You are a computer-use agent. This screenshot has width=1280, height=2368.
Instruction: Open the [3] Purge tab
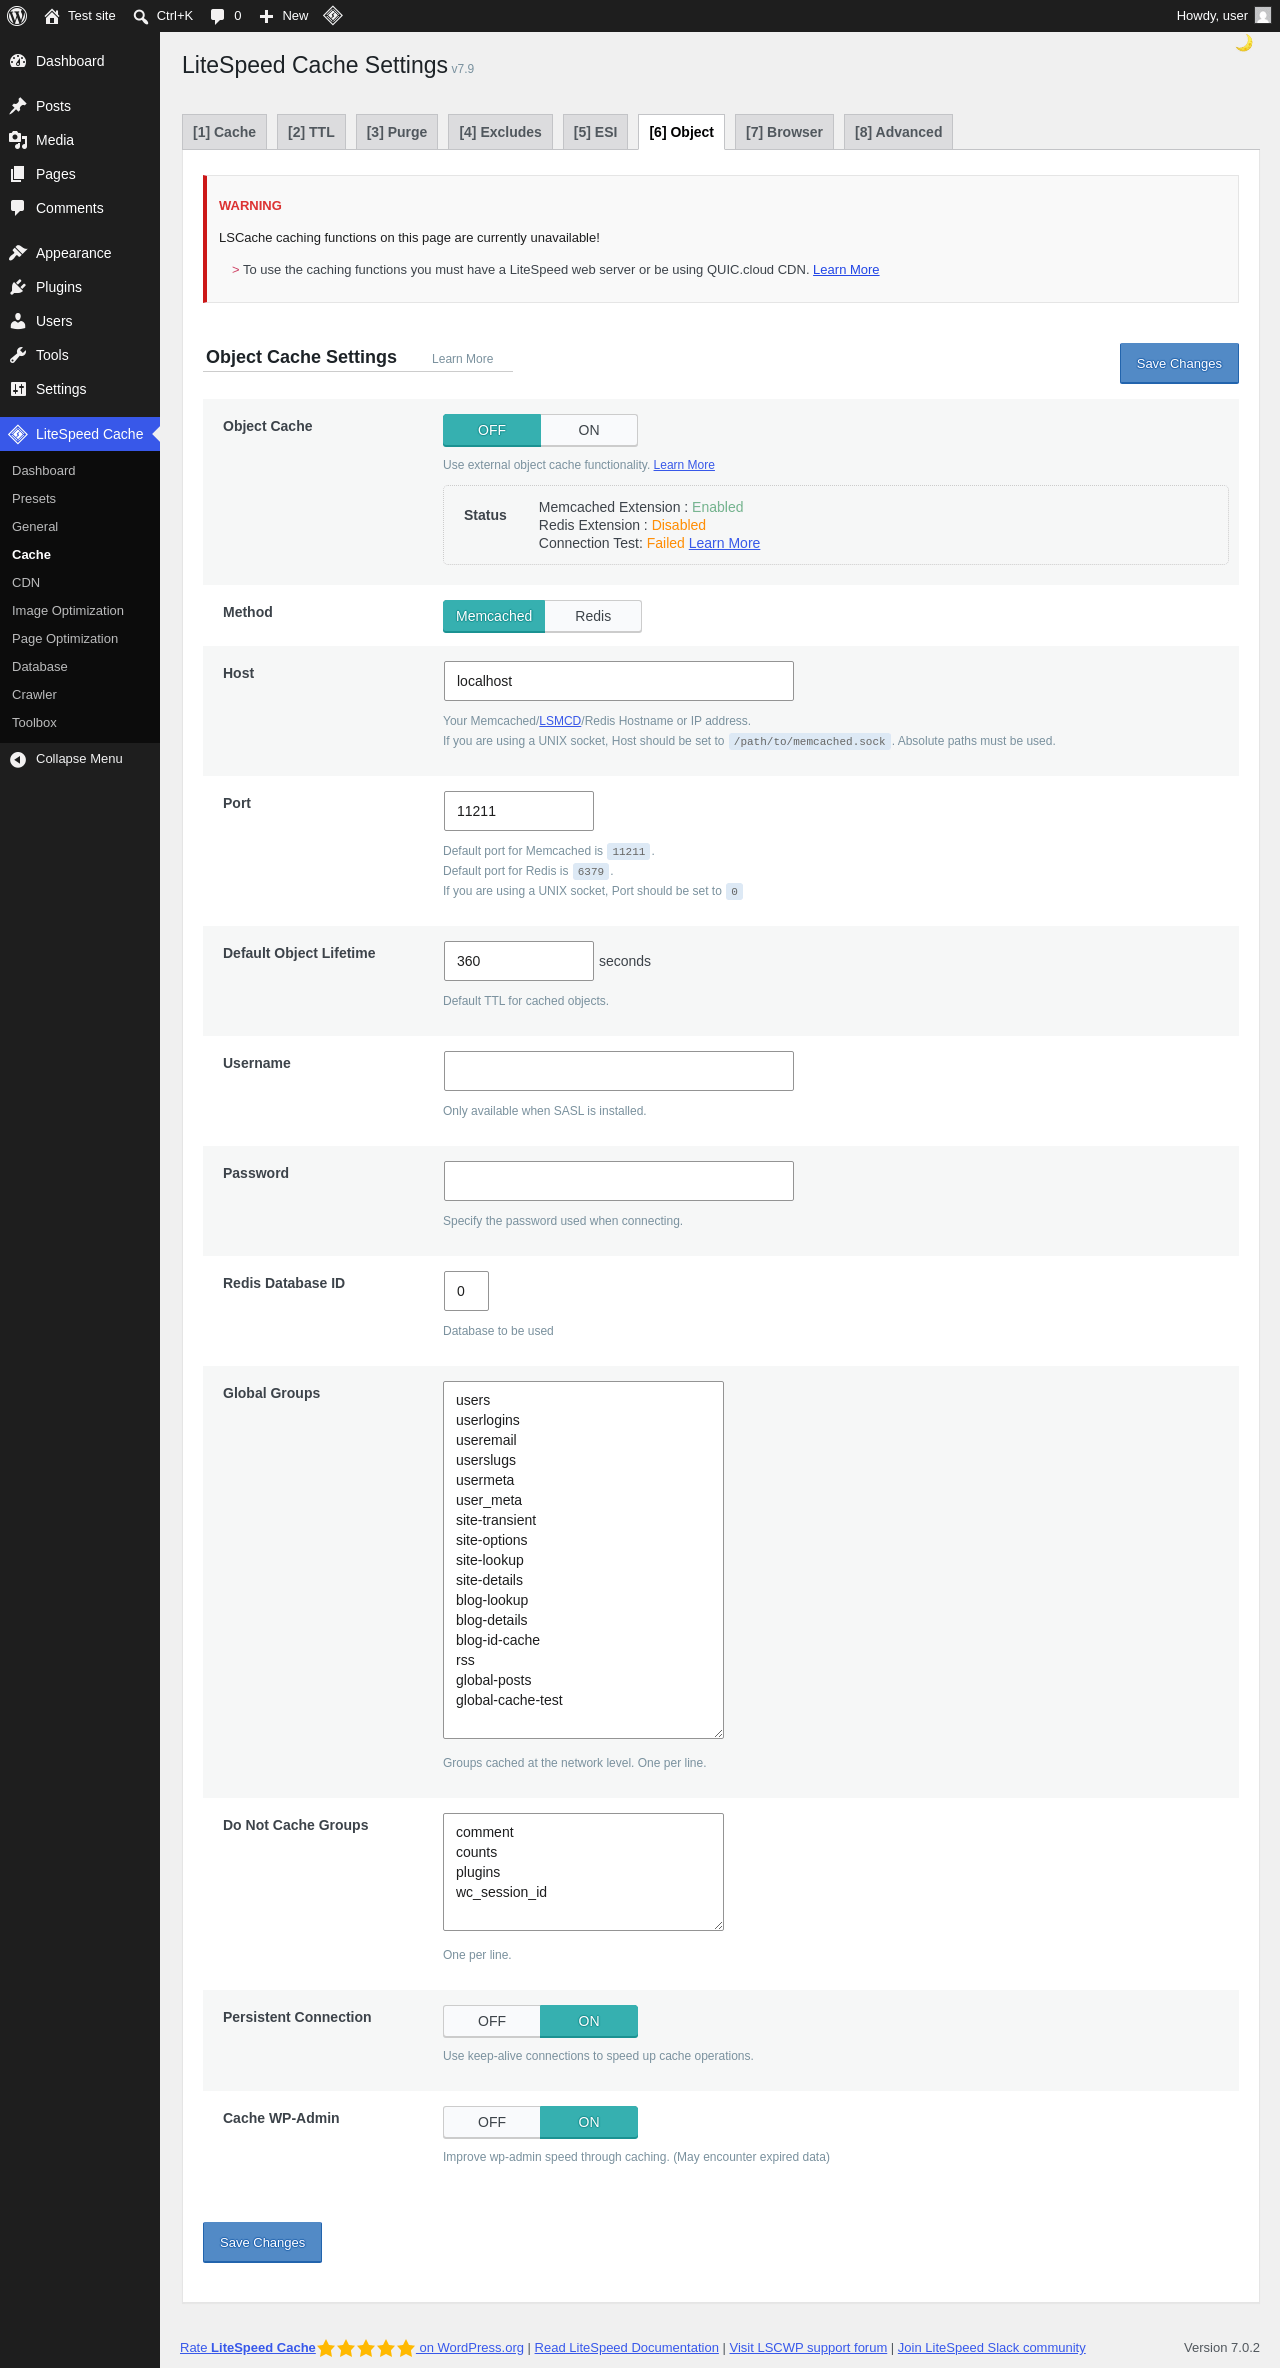click(397, 132)
